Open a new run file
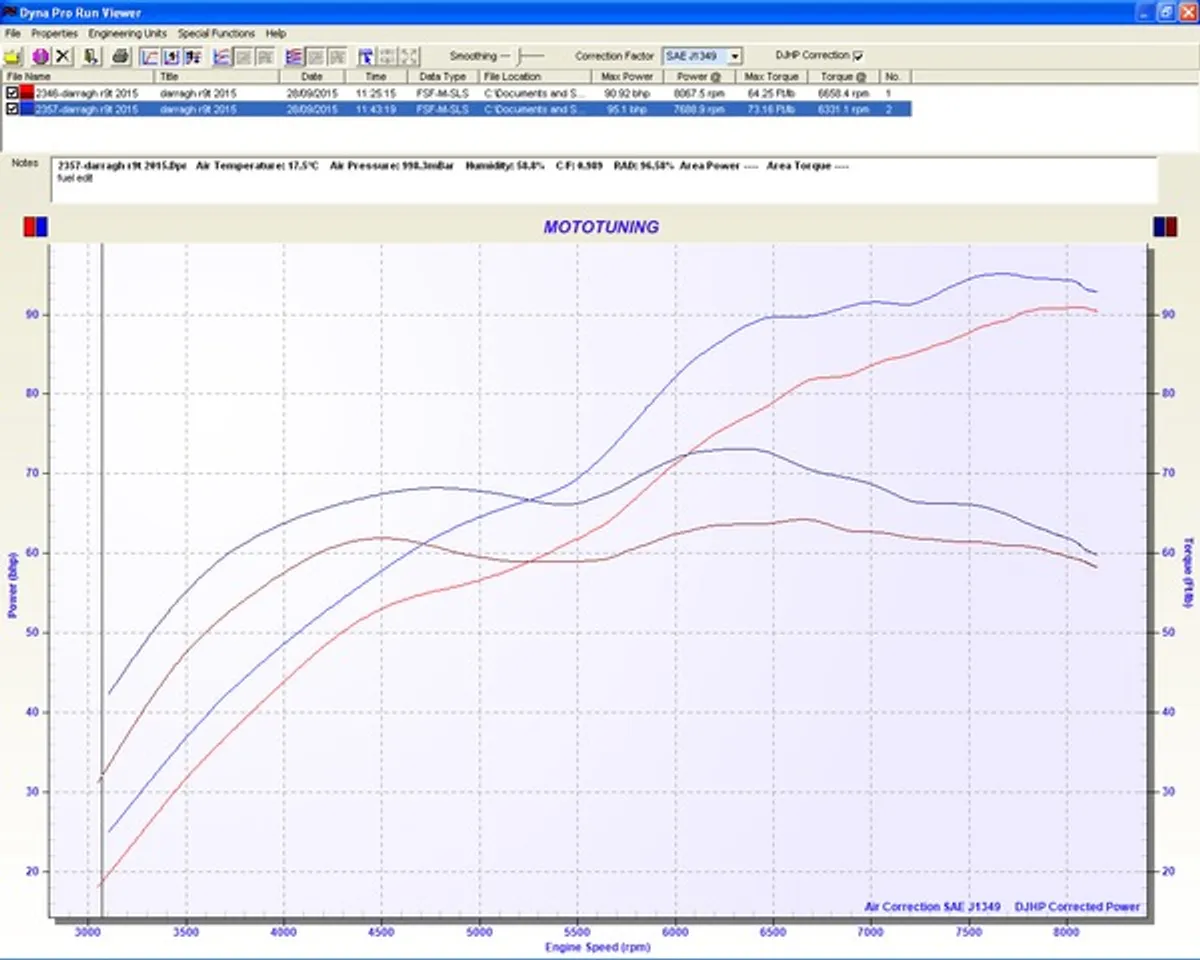Viewport: 1200px width, 960px height. pos(14,55)
